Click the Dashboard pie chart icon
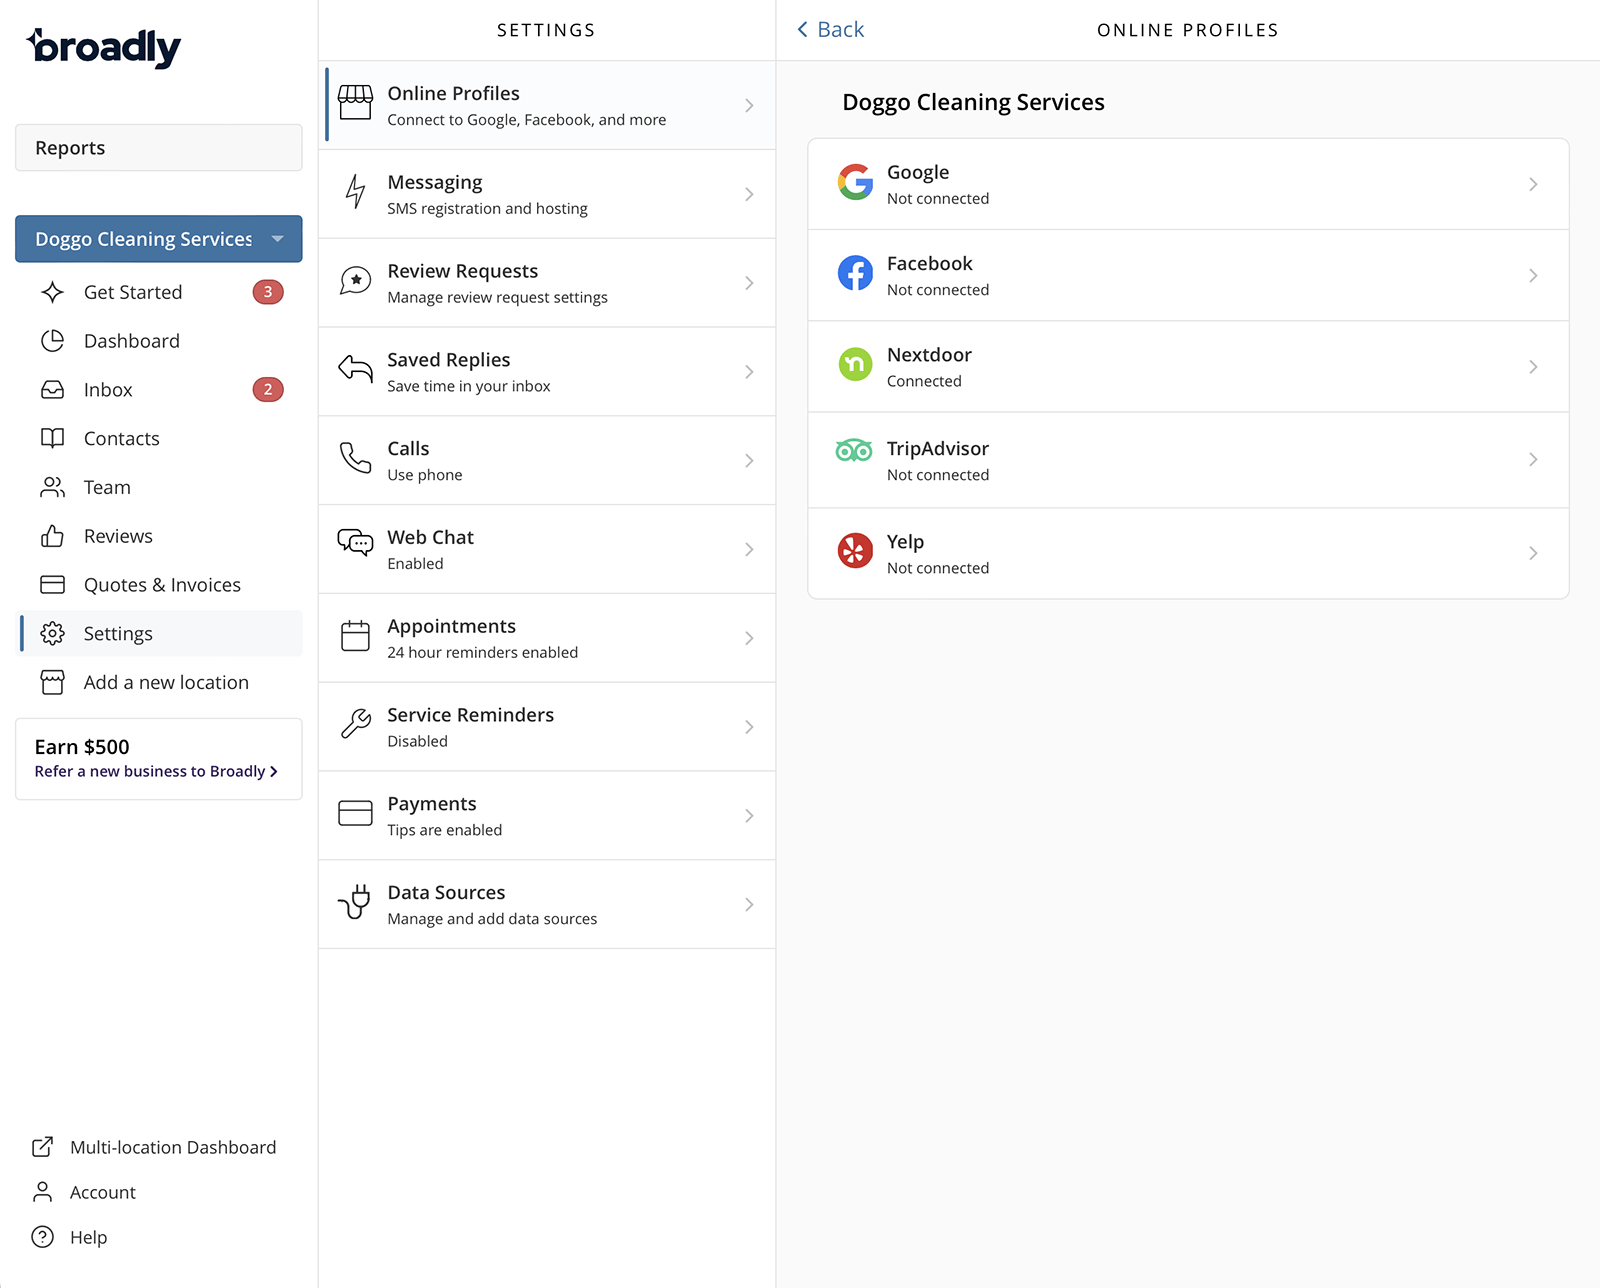 (x=53, y=341)
